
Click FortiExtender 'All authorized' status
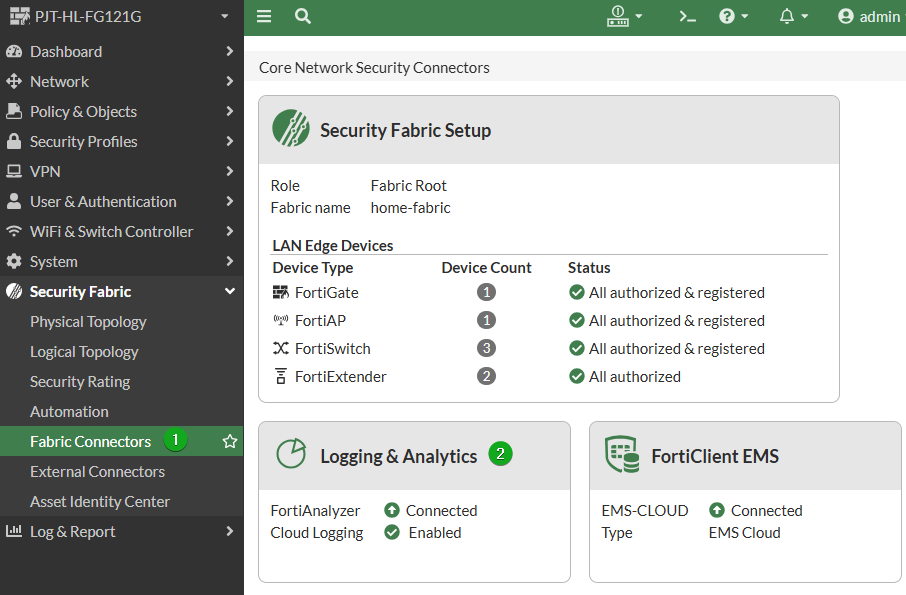(625, 377)
